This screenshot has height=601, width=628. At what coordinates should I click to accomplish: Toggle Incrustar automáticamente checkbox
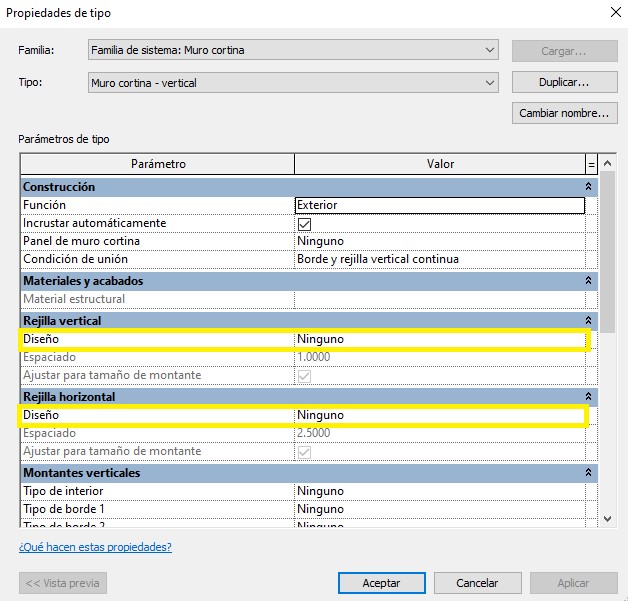pos(304,224)
